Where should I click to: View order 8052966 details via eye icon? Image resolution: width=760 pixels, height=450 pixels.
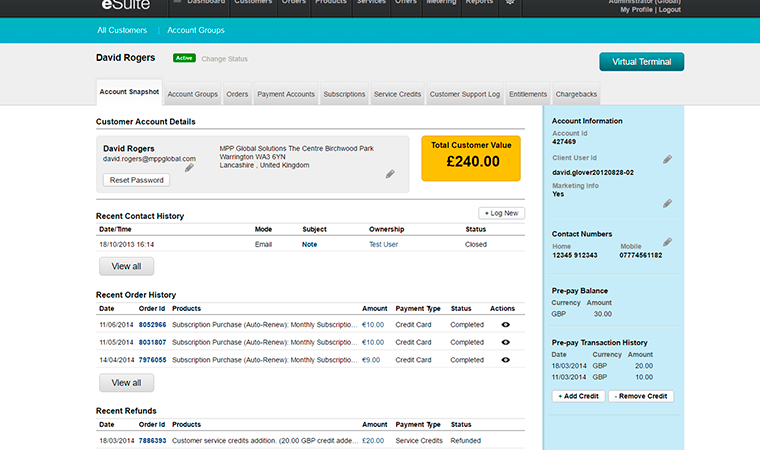[x=505, y=325]
